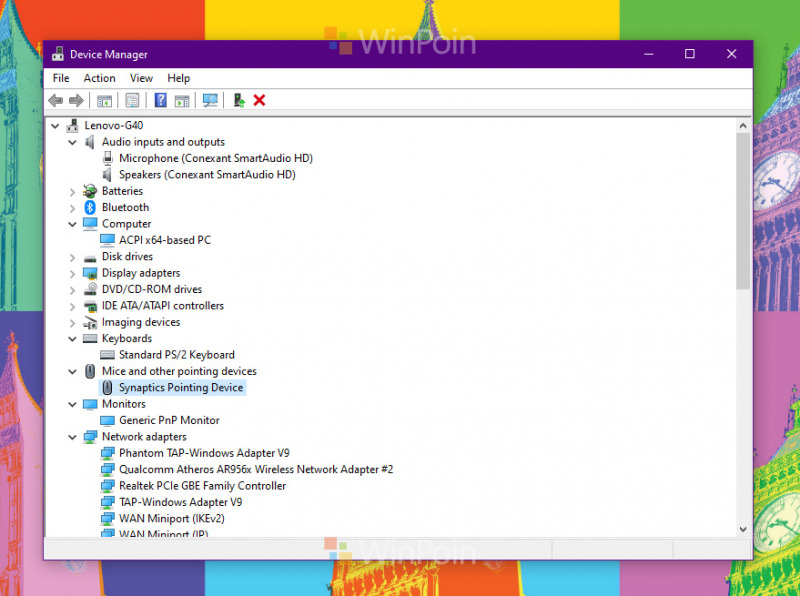
Task: Open the Action menu
Action: [x=99, y=78]
